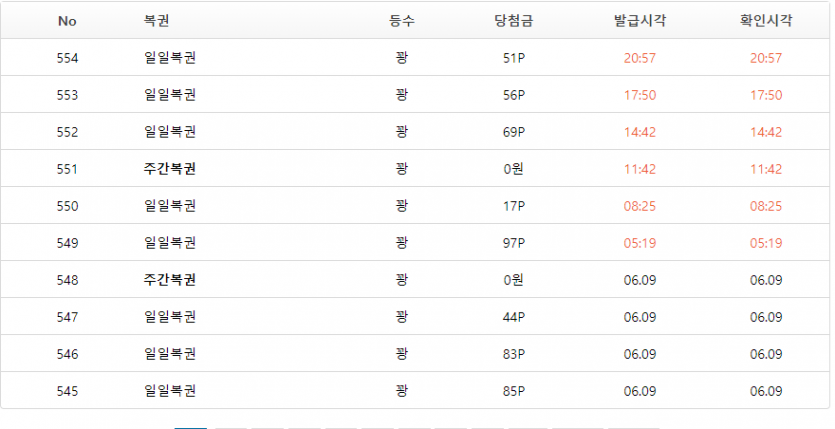Select row number 545
835x429 pixels.
[x=67, y=391]
